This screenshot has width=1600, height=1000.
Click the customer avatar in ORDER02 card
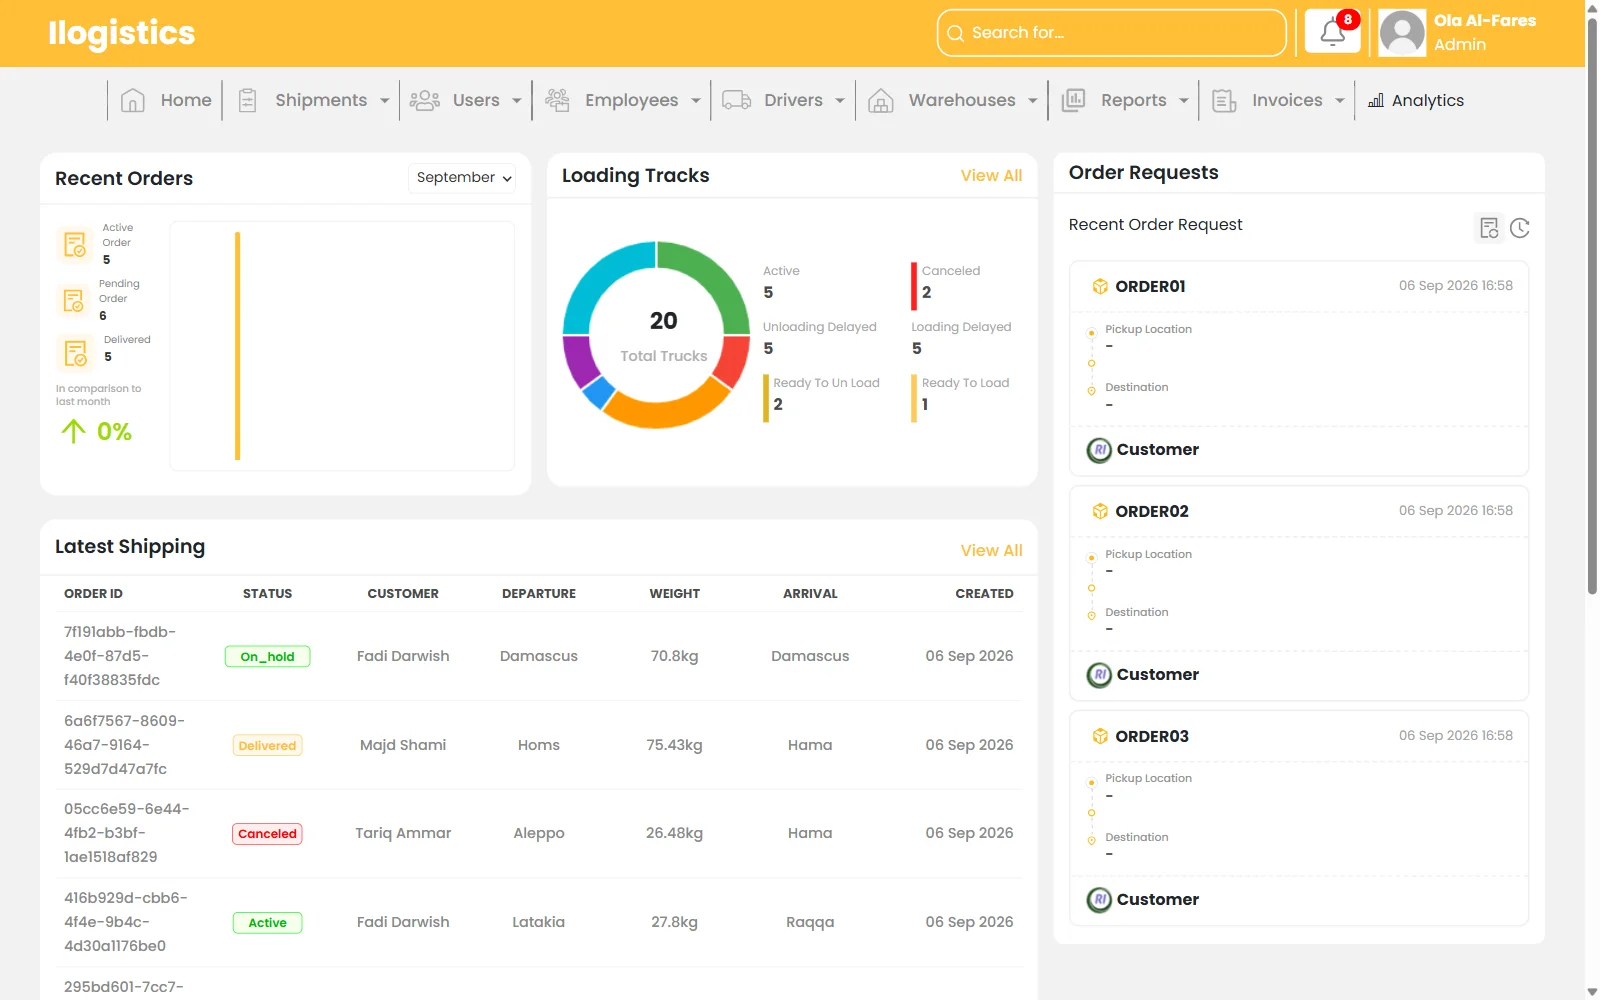pos(1099,675)
